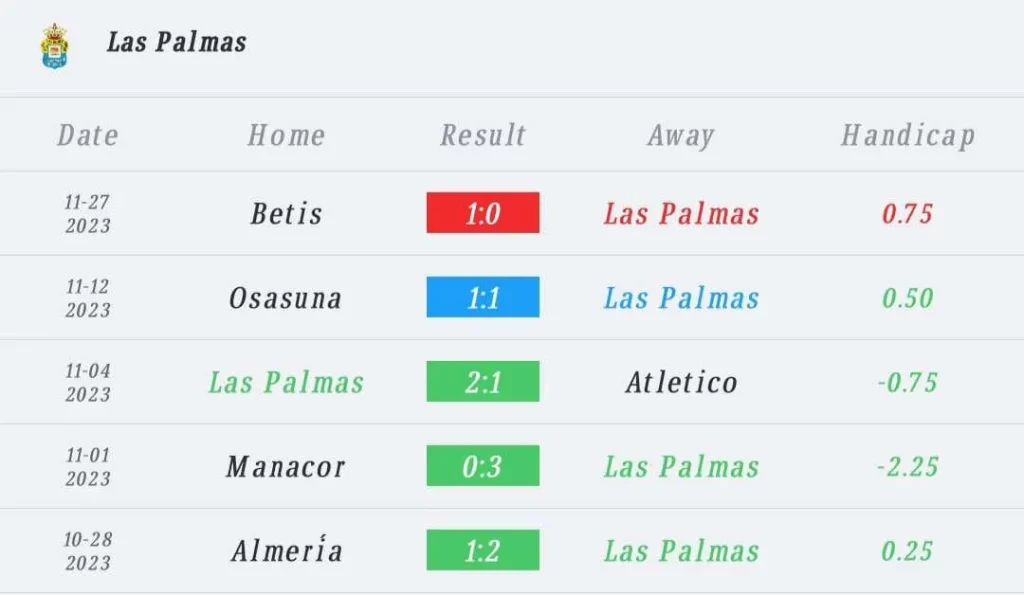The height and width of the screenshot is (595, 1024).
Task: Select the Home column header
Action: 286,135
